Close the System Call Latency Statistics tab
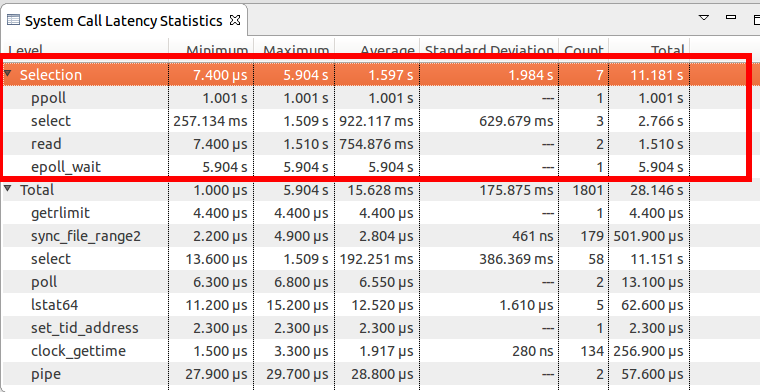This screenshot has height=392, width=760. (235, 20)
